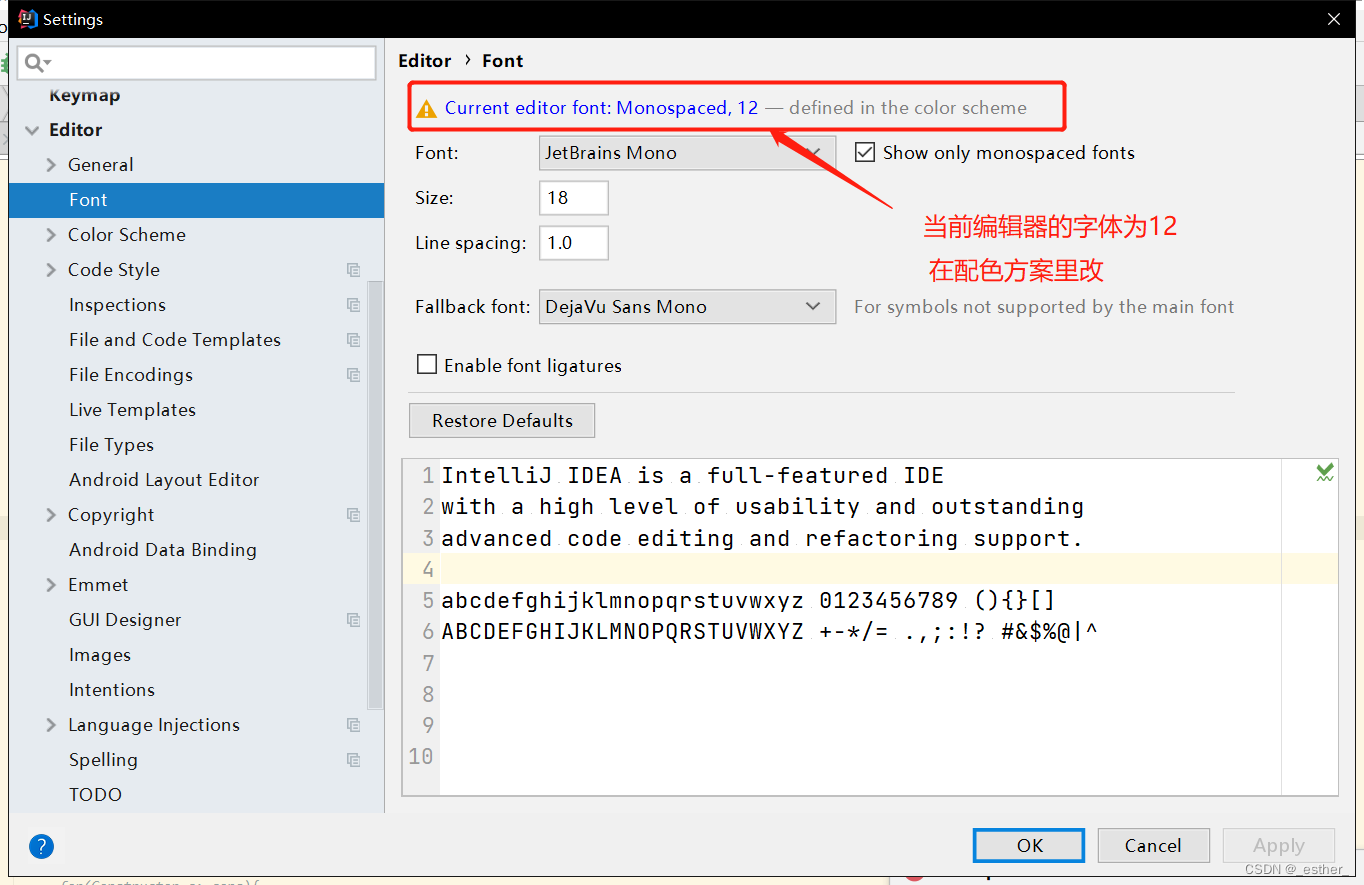Expand the General tree node

(x=51, y=165)
